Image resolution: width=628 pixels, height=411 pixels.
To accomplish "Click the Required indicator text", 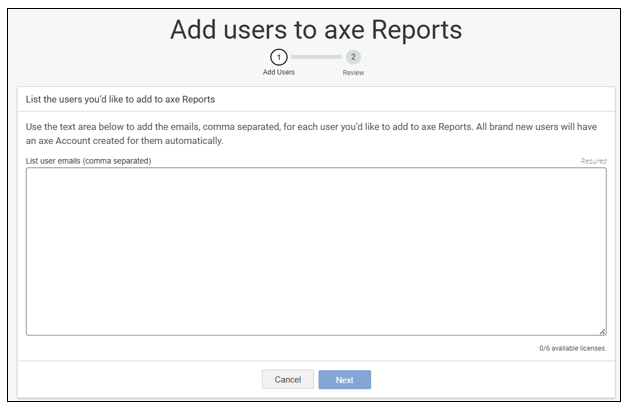I will tap(593, 161).
